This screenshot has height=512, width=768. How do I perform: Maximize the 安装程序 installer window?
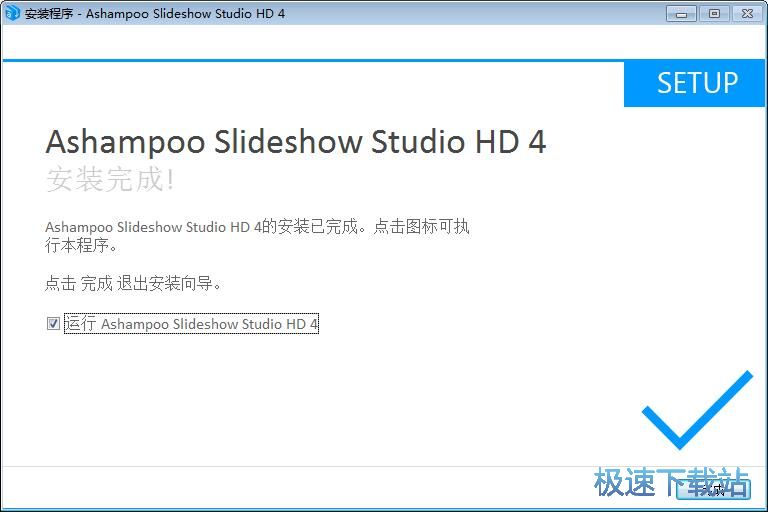[714, 14]
